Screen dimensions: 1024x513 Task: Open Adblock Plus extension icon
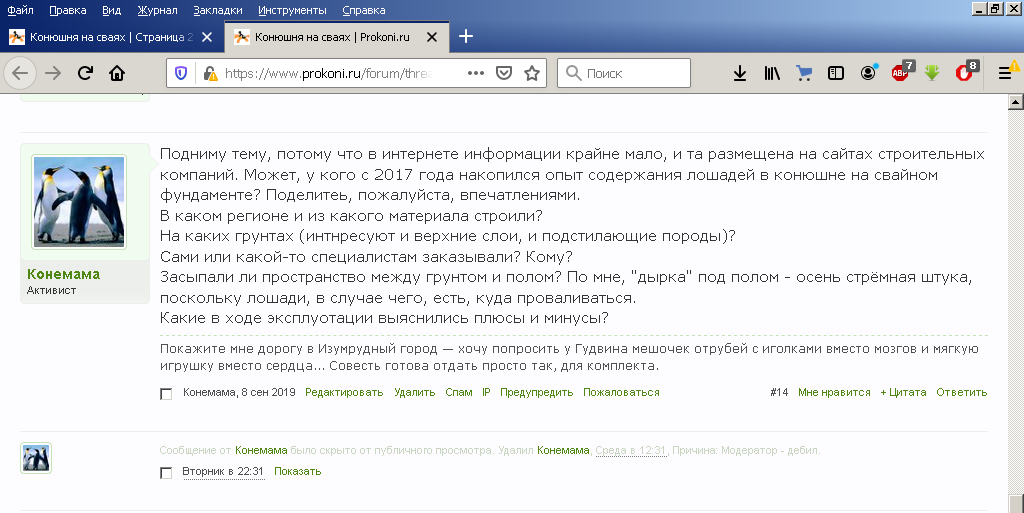(x=901, y=73)
